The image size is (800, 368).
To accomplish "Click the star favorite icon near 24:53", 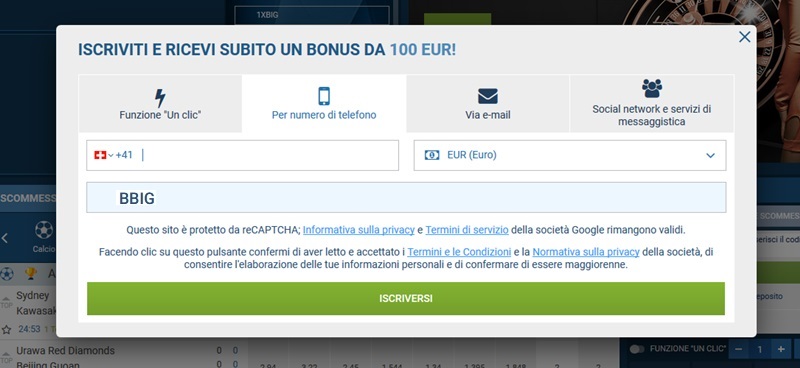I will click(x=6, y=329).
